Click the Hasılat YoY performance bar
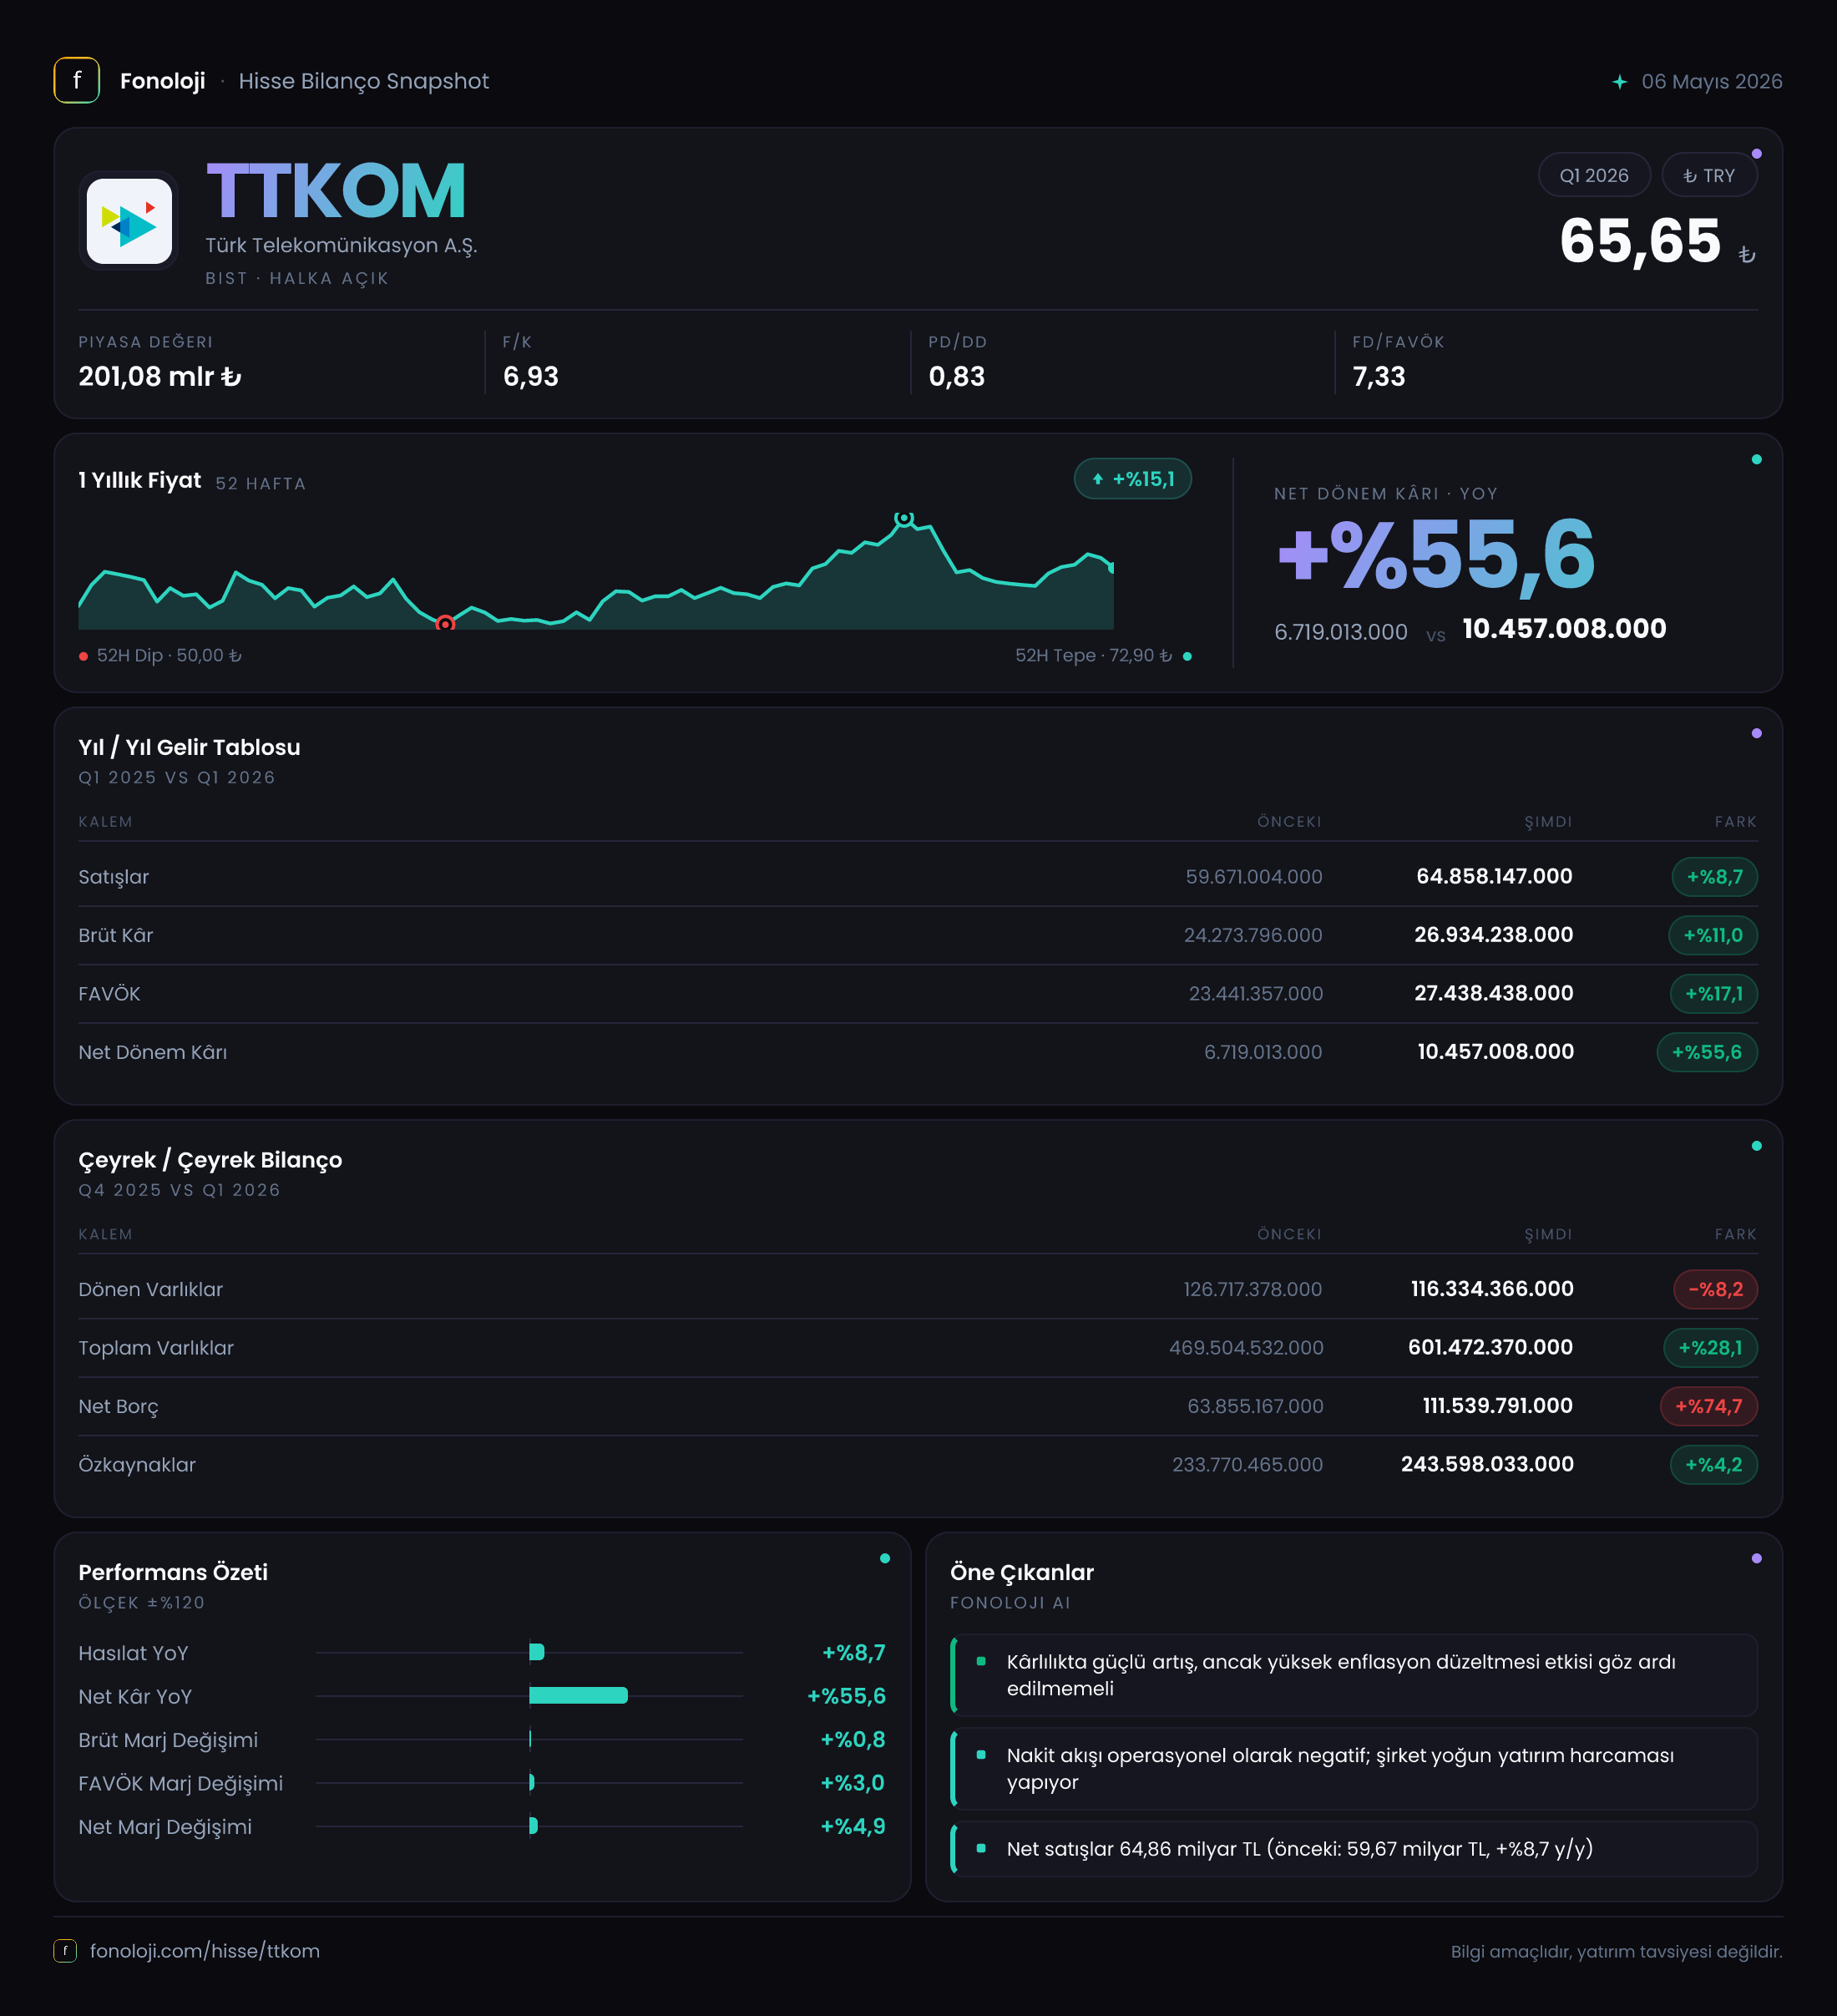This screenshot has width=1837, height=2016. [x=537, y=1652]
